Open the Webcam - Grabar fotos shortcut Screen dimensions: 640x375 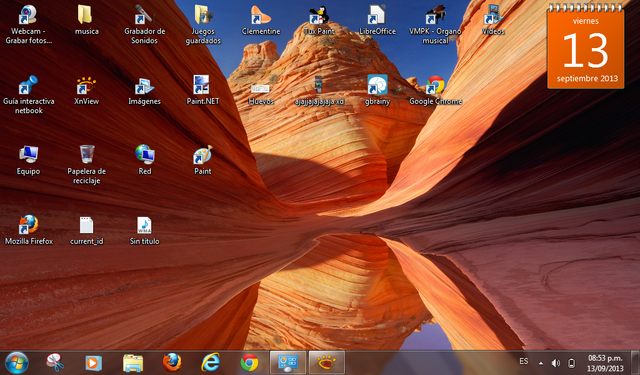click(x=28, y=24)
